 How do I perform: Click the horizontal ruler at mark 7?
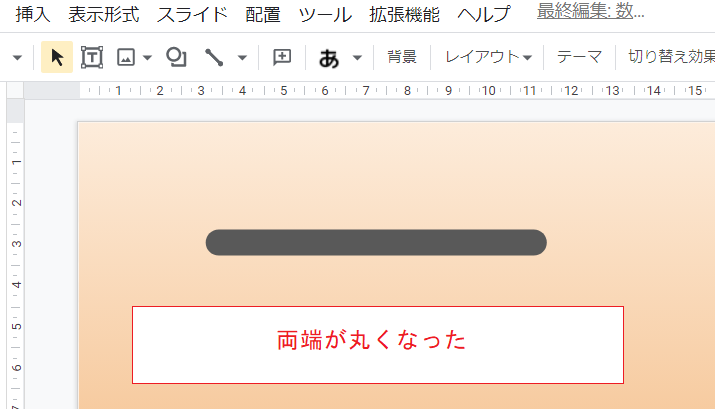pyautogui.click(x=366, y=90)
